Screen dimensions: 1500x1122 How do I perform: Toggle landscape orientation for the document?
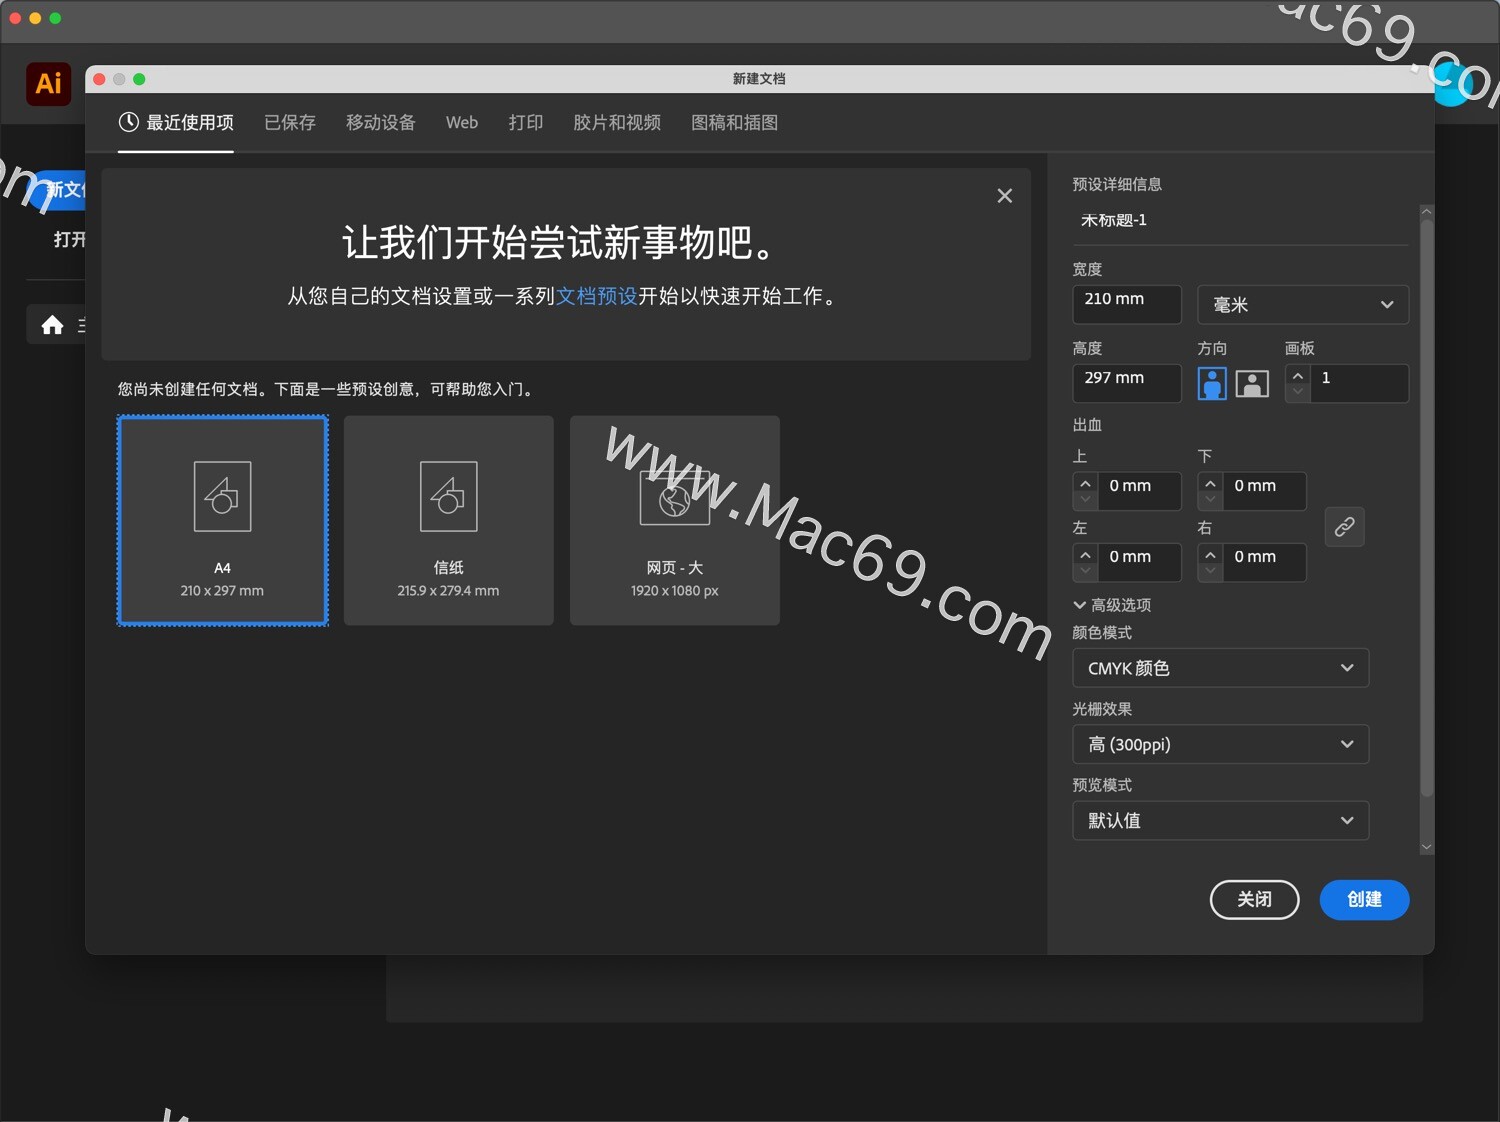tap(1251, 383)
